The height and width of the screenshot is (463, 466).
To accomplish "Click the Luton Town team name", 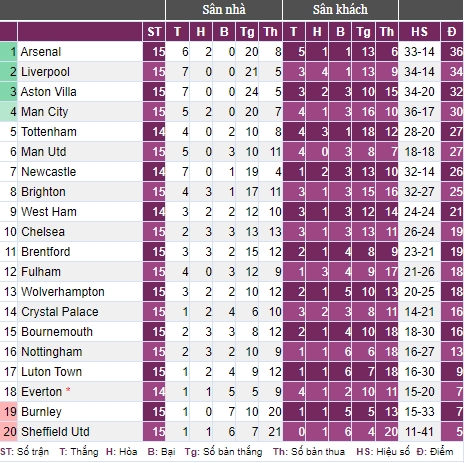I will tap(51, 372).
